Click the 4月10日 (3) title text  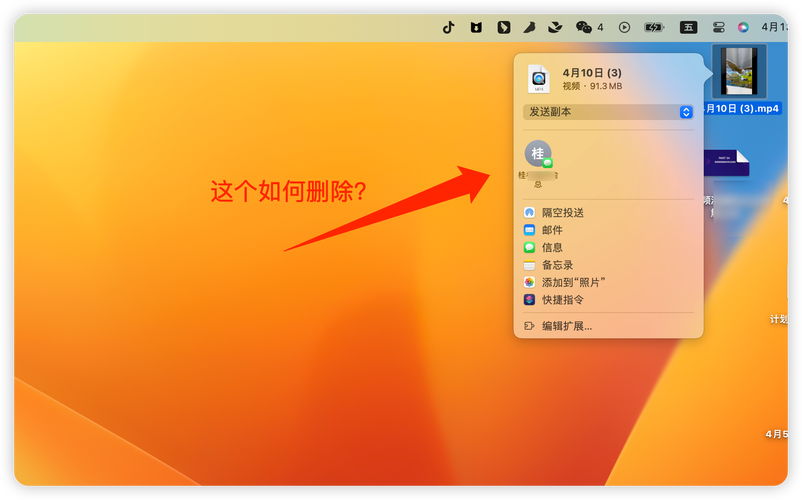[x=592, y=73]
